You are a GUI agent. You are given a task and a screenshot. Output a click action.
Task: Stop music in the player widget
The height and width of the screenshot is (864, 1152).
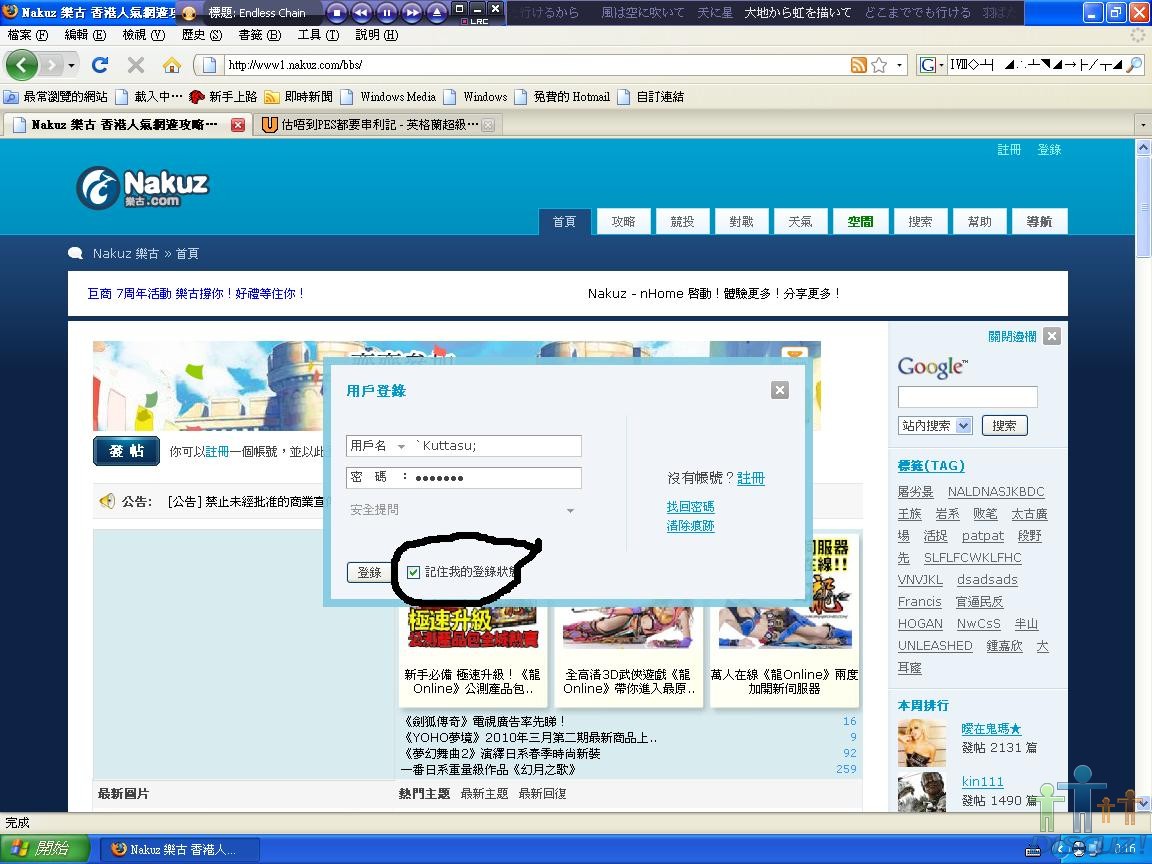pyautogui.click(x=336, y=12)
